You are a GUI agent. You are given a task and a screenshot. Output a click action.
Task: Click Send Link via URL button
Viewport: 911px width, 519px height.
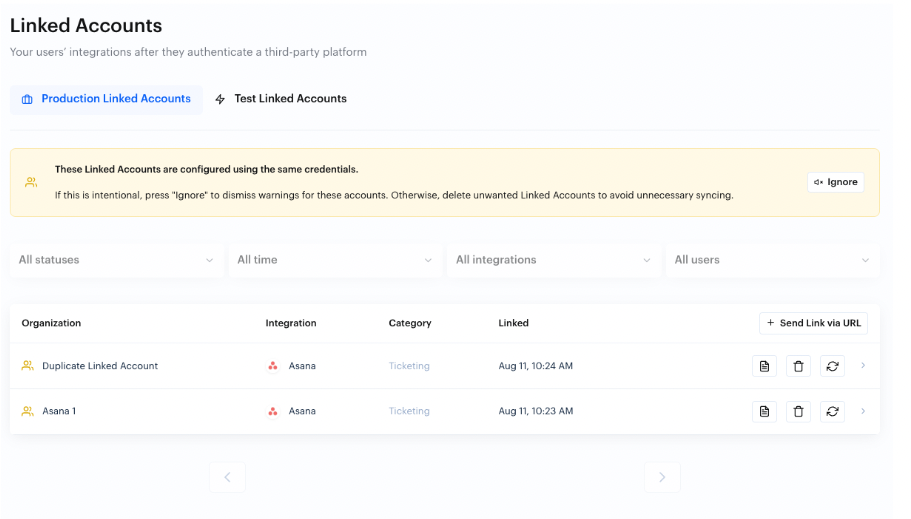[x=813, y=323]
